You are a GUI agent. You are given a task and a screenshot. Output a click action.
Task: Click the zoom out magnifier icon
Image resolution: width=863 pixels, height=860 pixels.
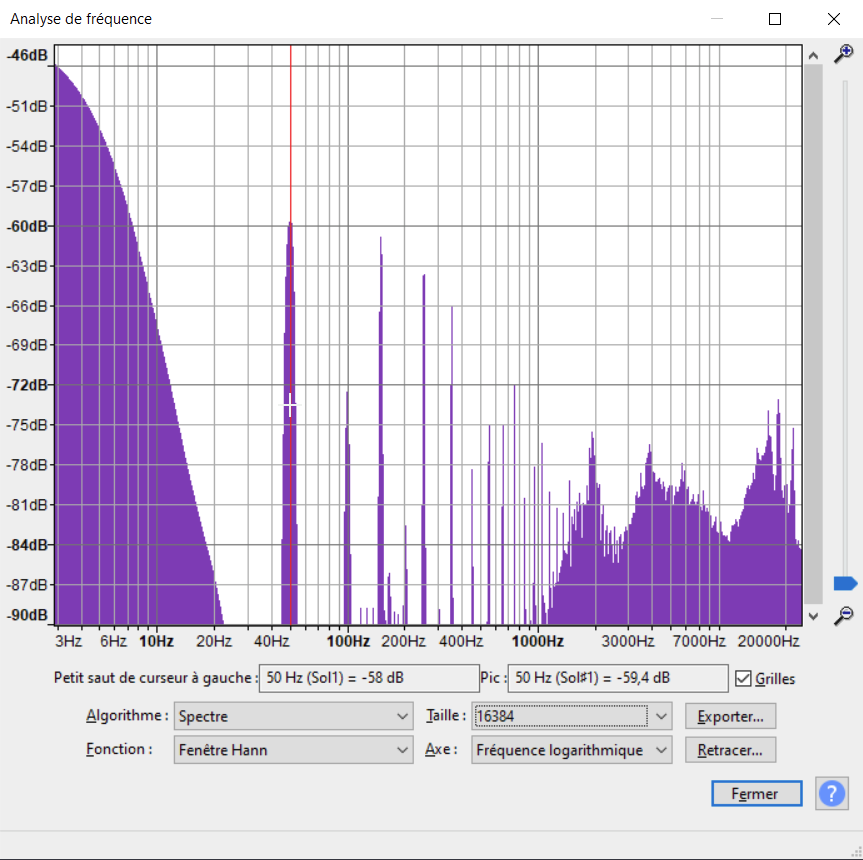pos(844,614)
